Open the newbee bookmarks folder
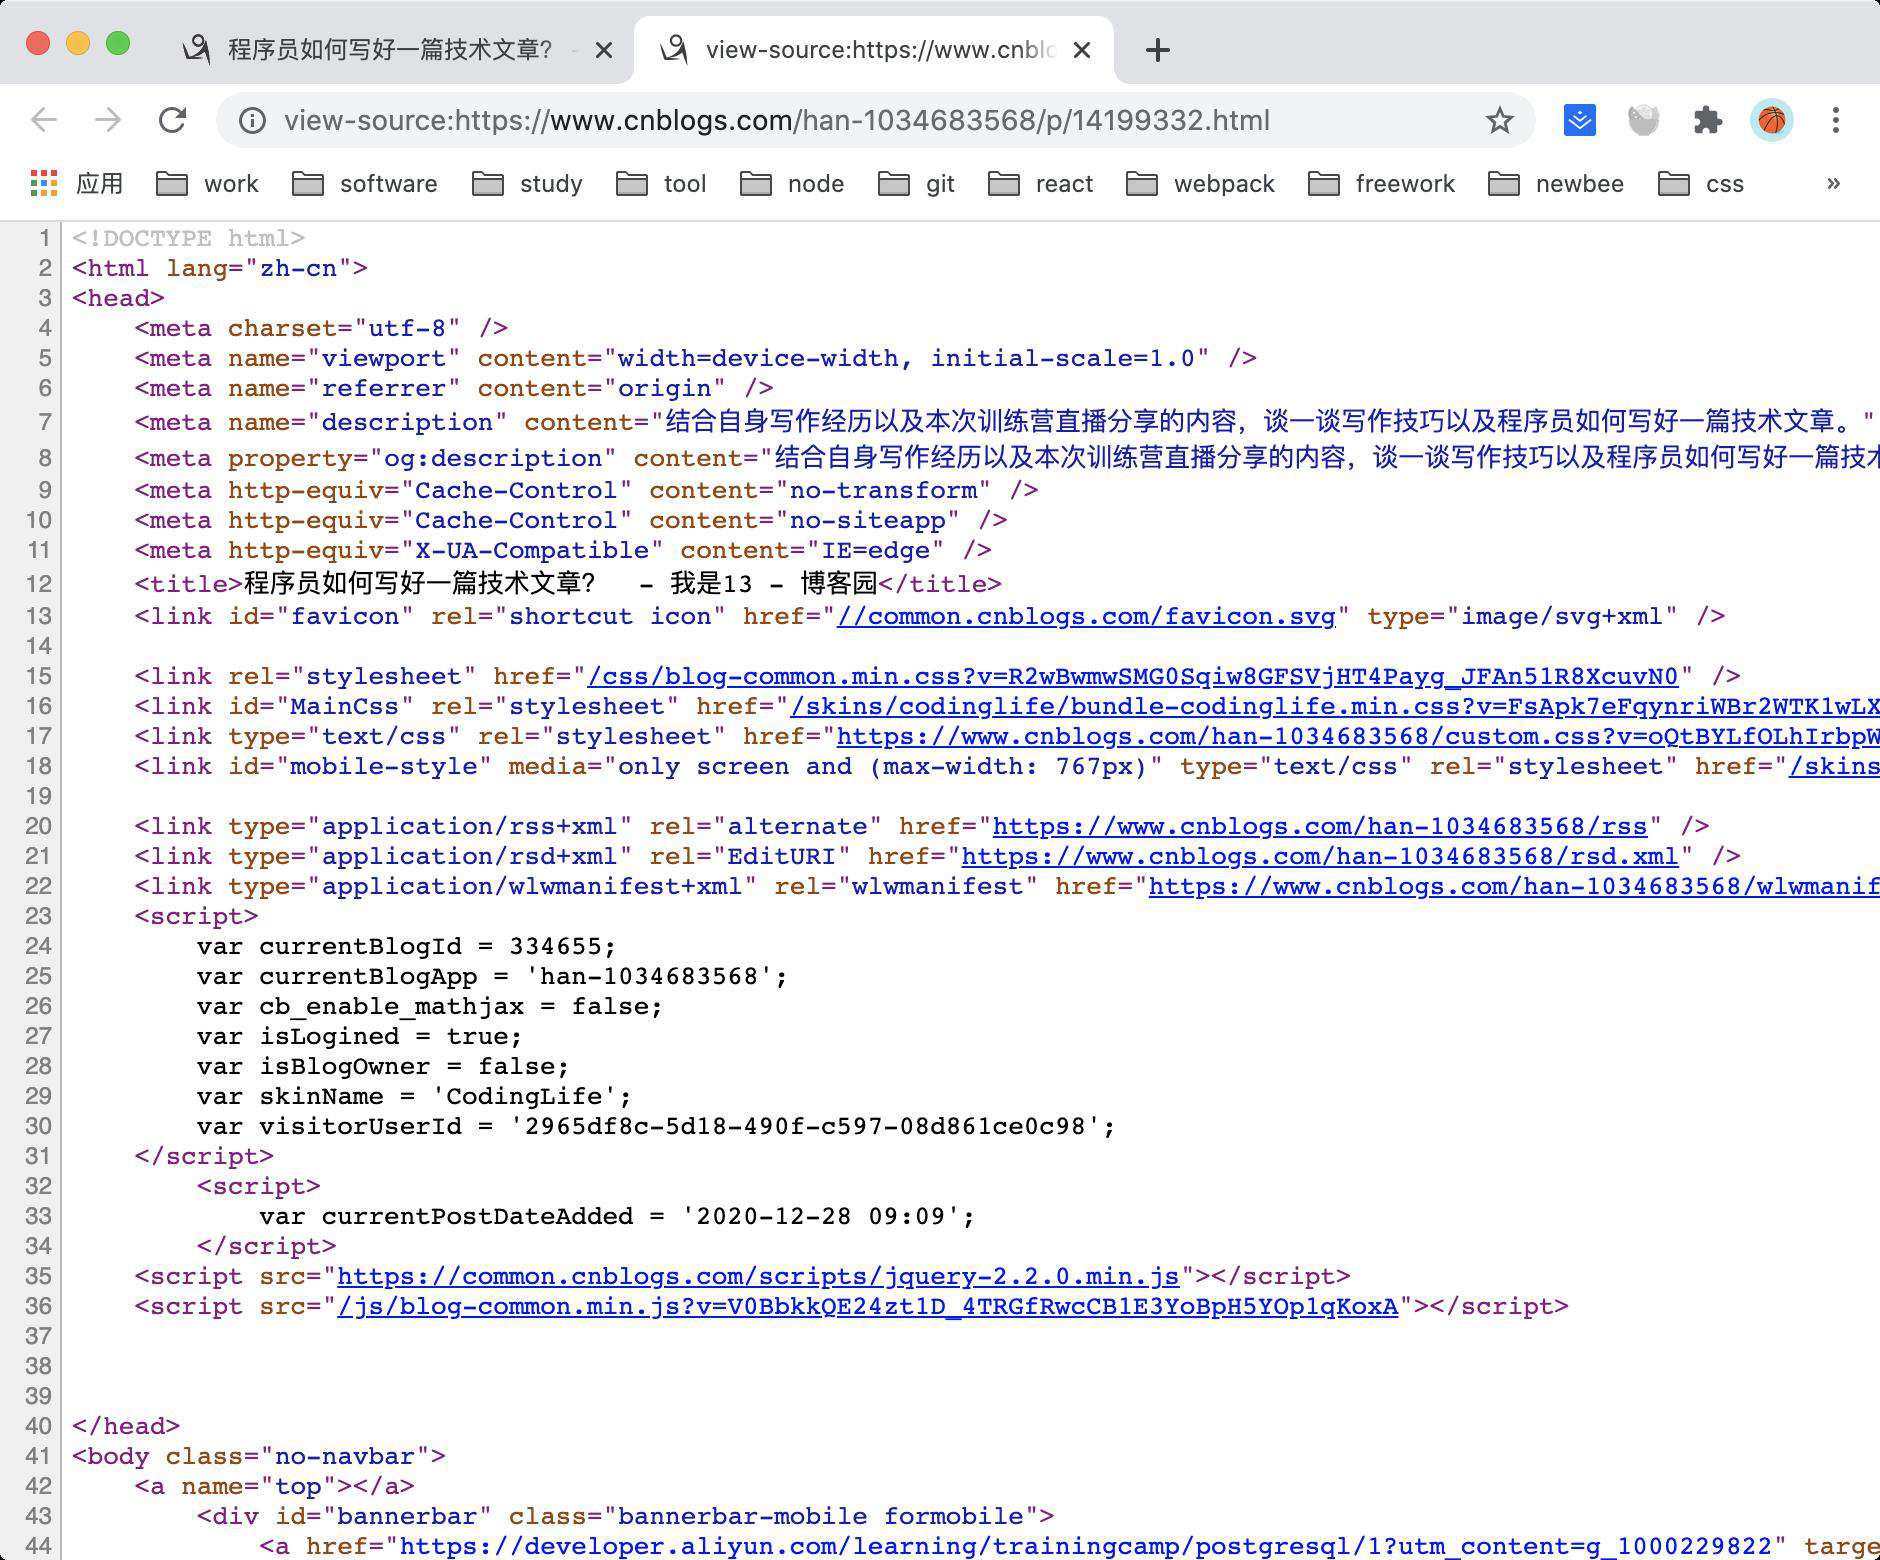Image resolution: width=1880 pixels, height=1560 pixels. (x=1556, y=184)
